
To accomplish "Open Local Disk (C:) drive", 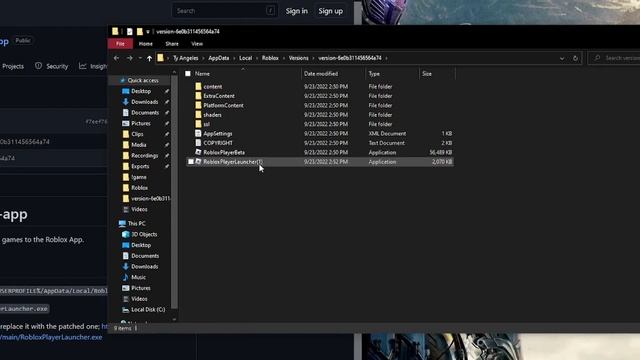I will (148, 309).
